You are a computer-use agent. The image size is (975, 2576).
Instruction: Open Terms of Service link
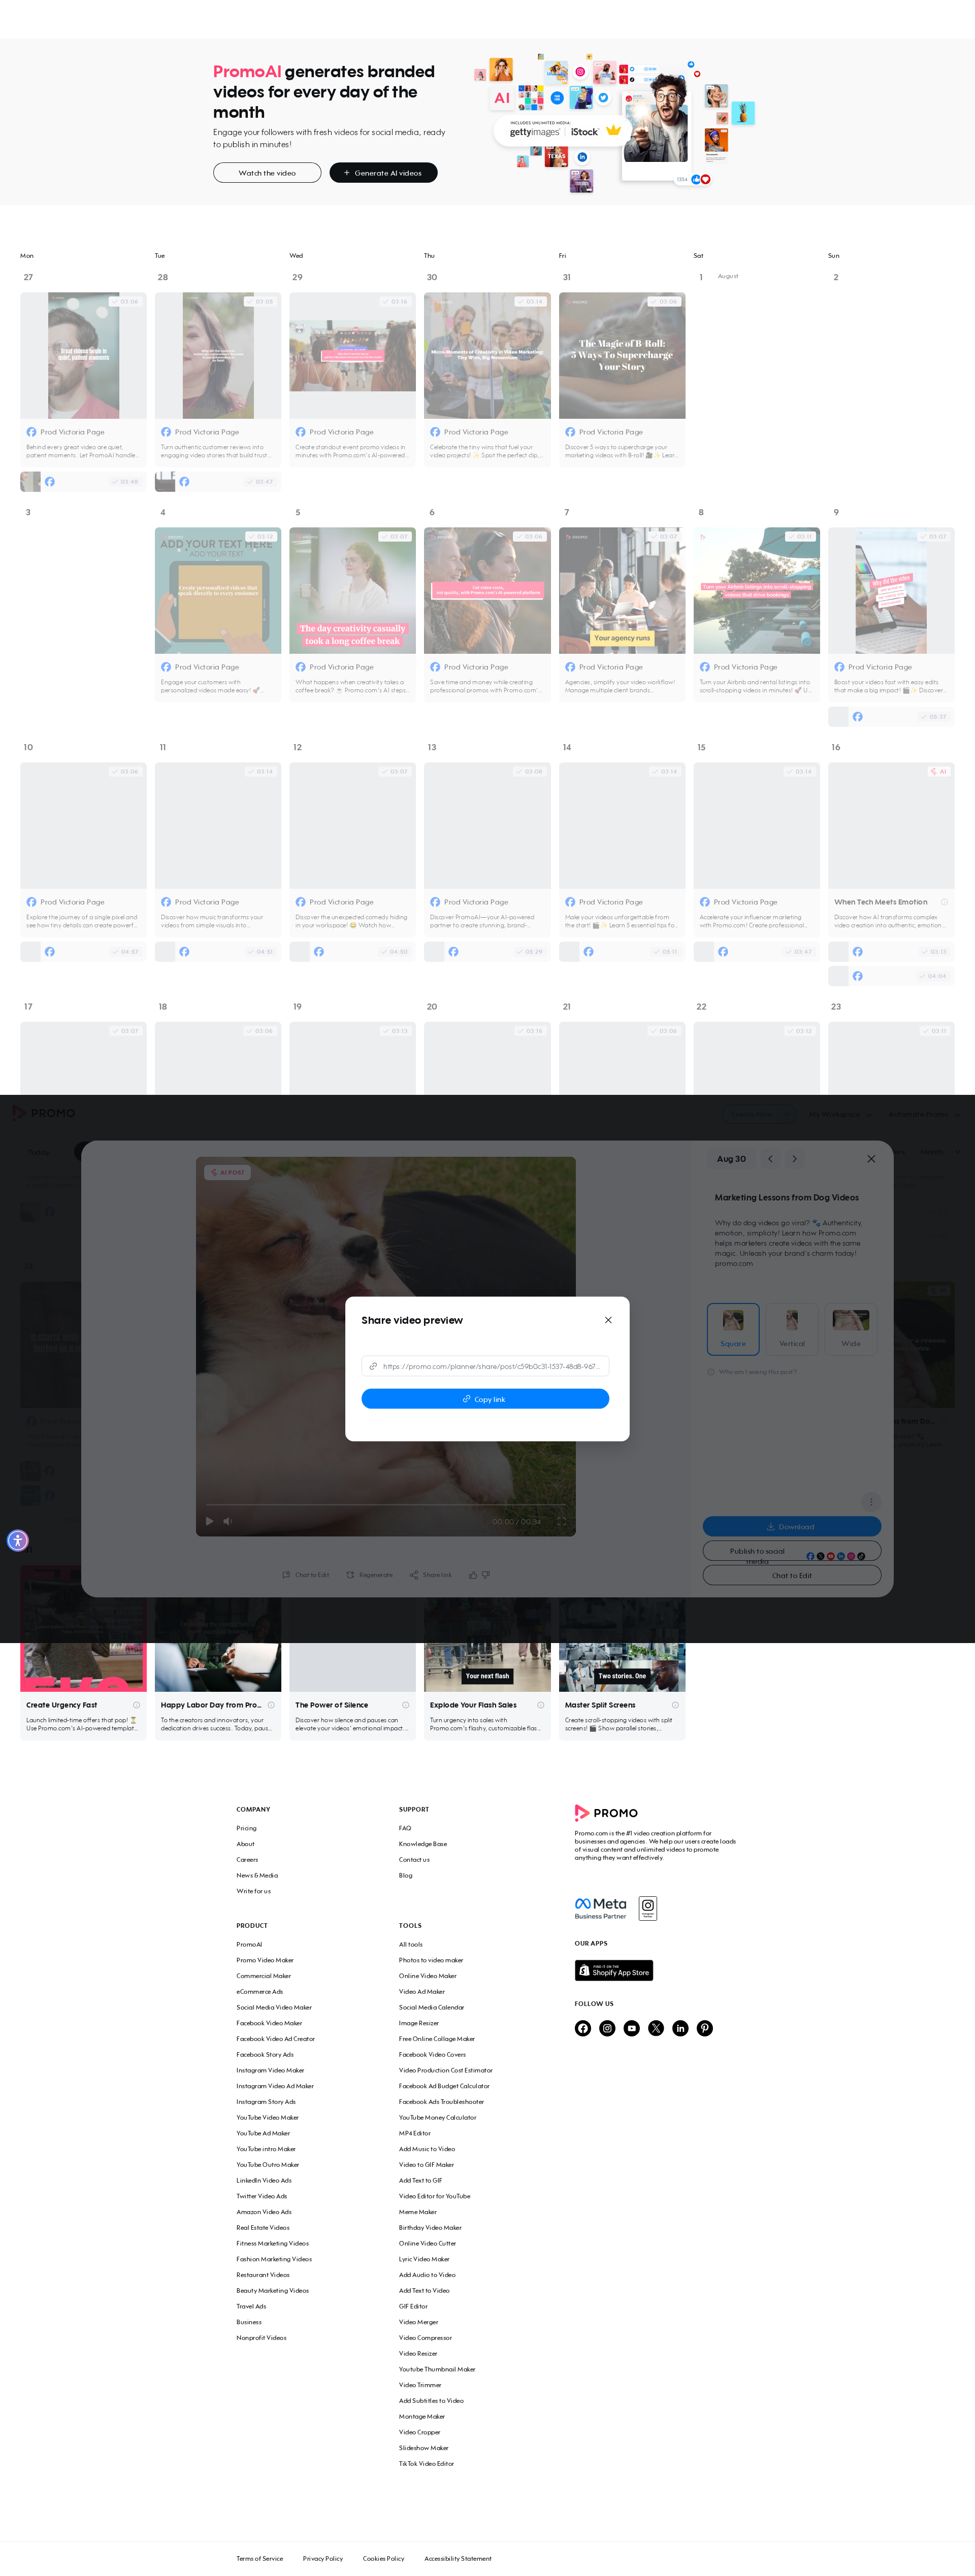coord(260,2558)
